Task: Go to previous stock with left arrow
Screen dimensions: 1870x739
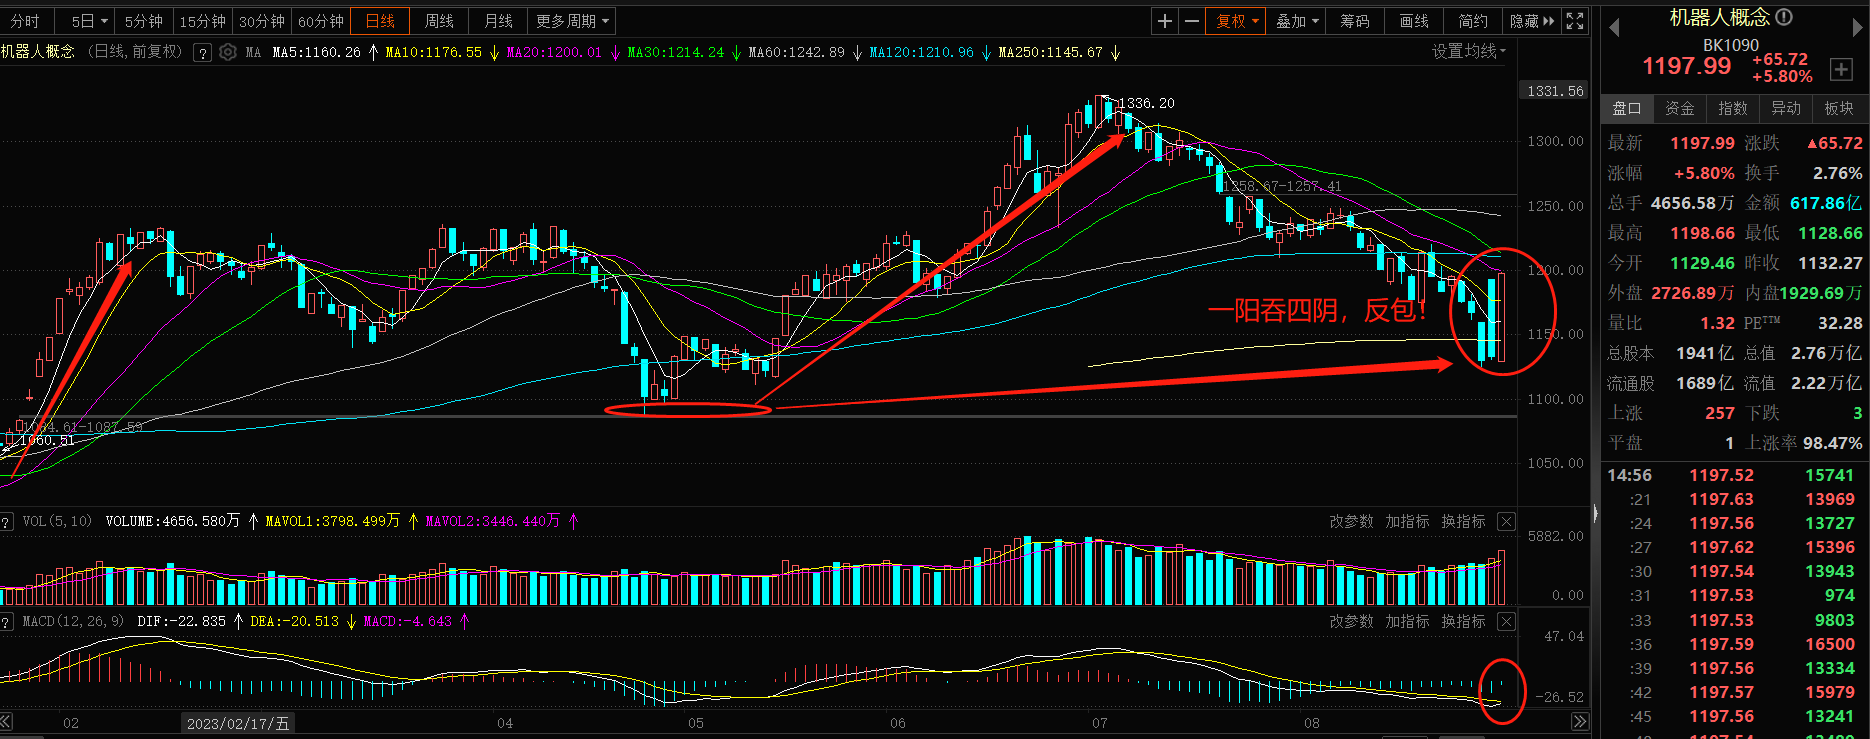Action: [1614, 28]
